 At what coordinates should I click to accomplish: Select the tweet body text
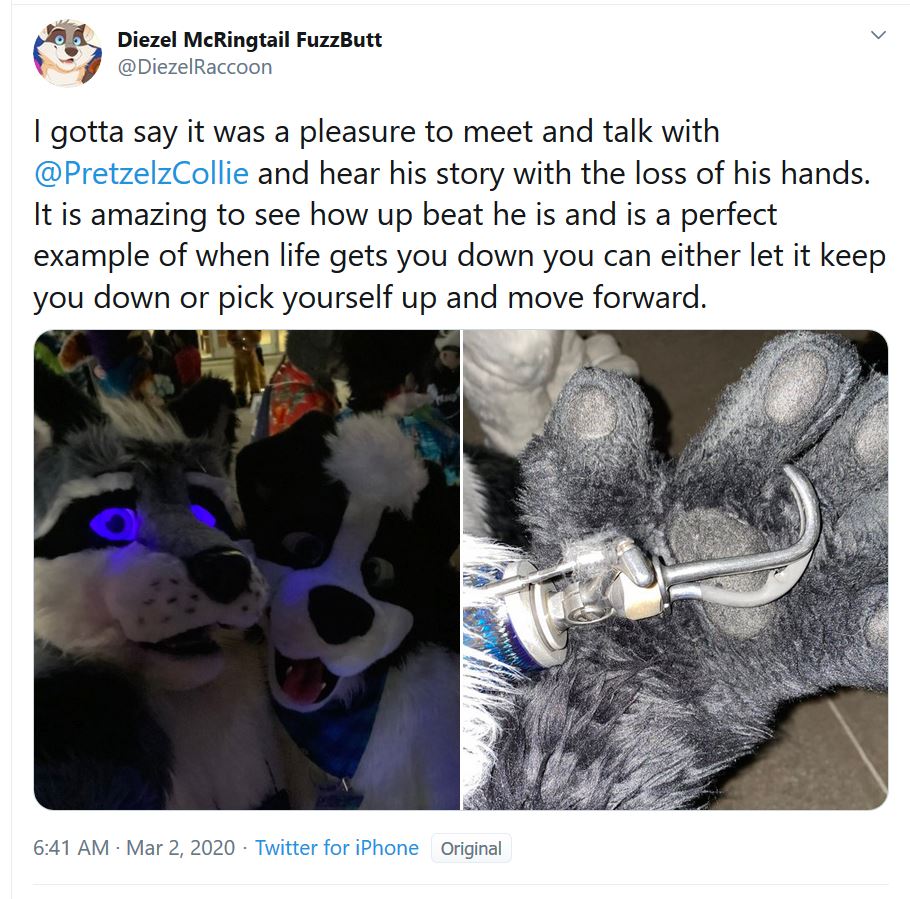tap(460, 215)
